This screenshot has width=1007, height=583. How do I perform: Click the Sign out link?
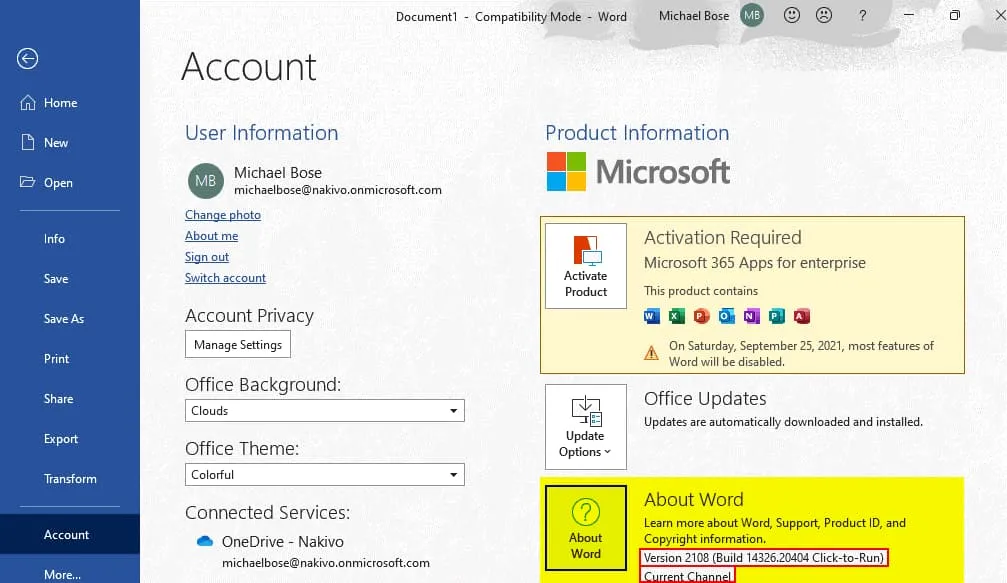[207, 257]
